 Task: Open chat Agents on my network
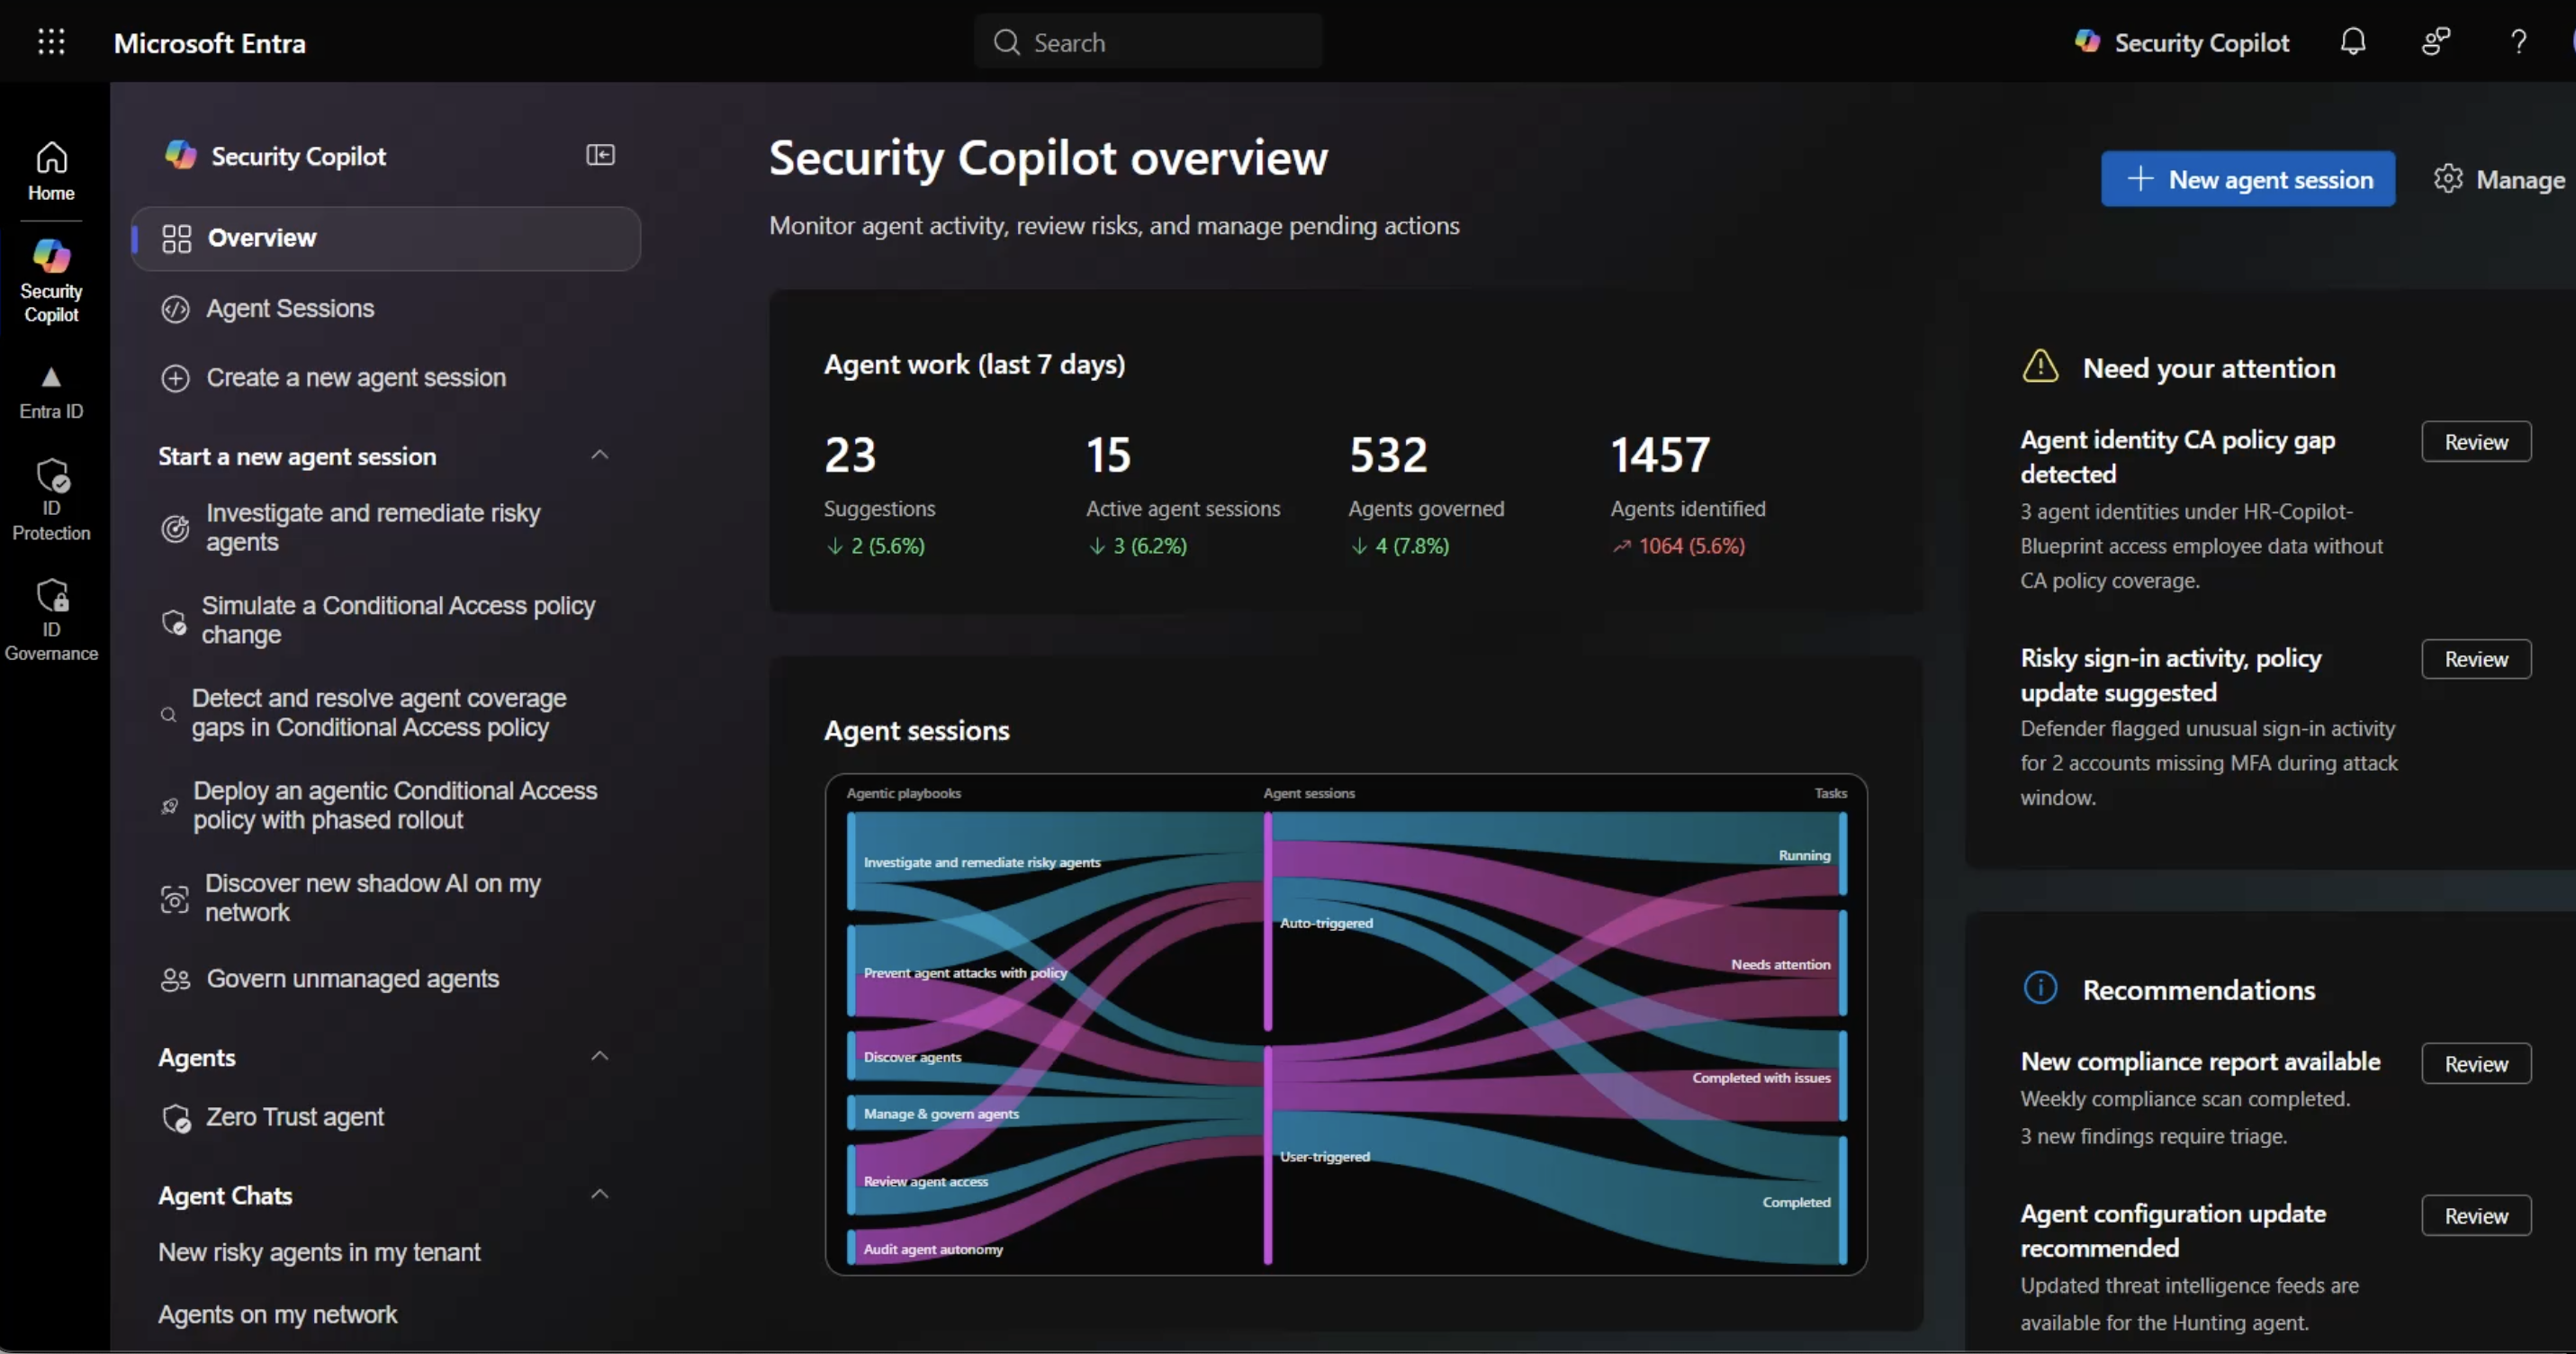click(x=277, y=1314)
